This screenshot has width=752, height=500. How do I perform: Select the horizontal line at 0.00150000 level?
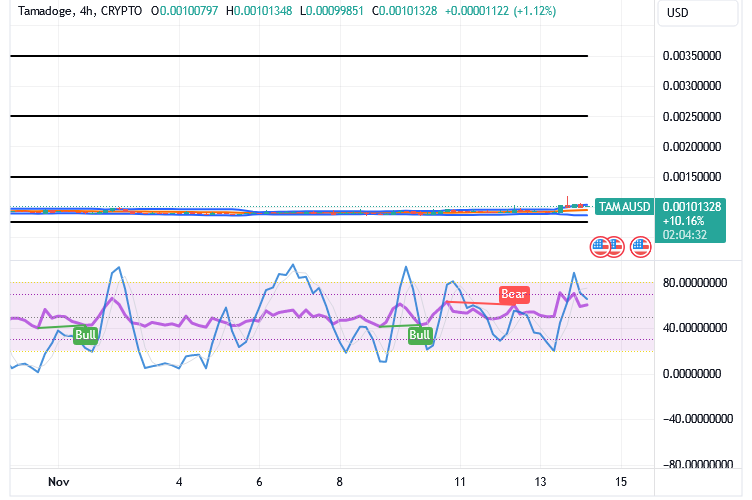(x=299, y=177)
